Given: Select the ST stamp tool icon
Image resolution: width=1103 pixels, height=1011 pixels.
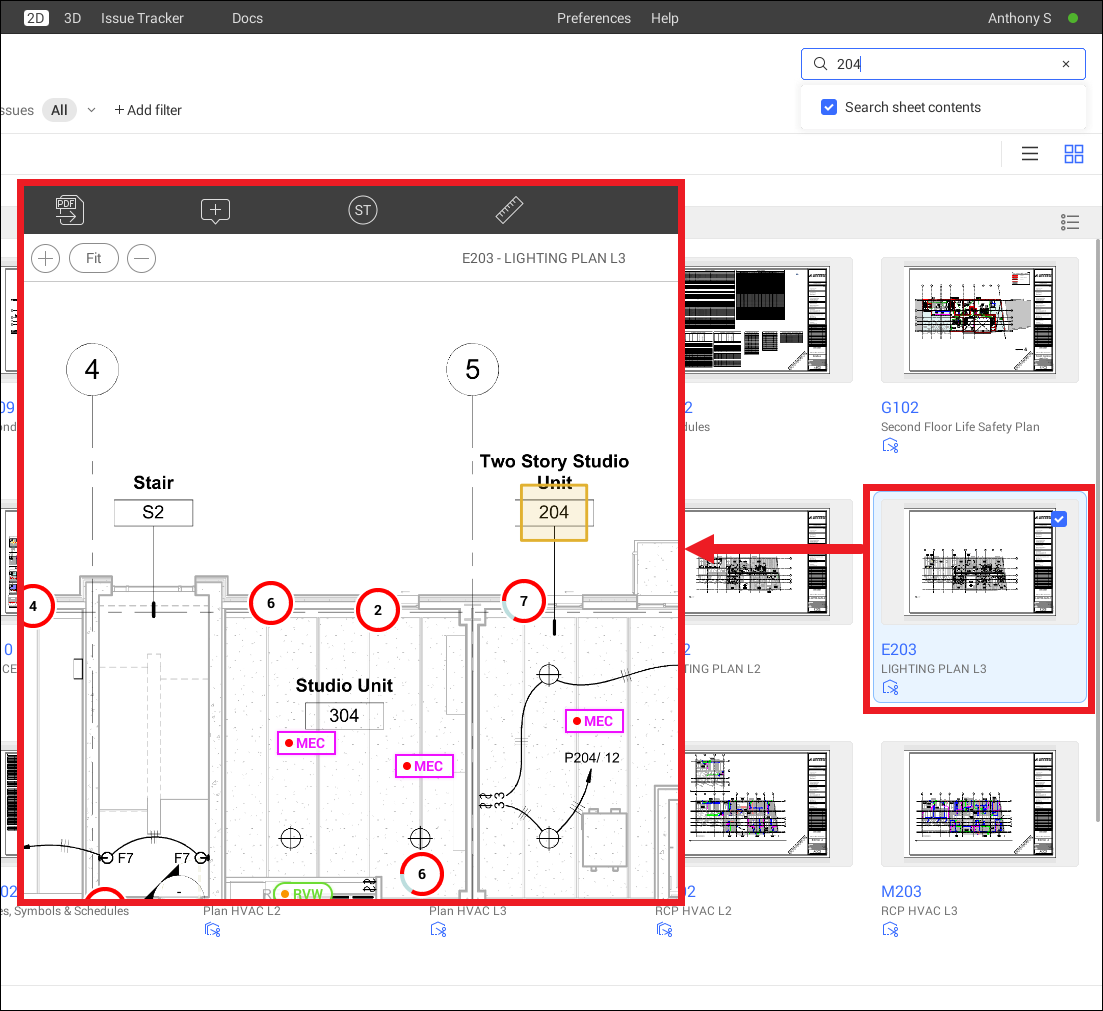Looking at the screenshot, I should point(362,210).
